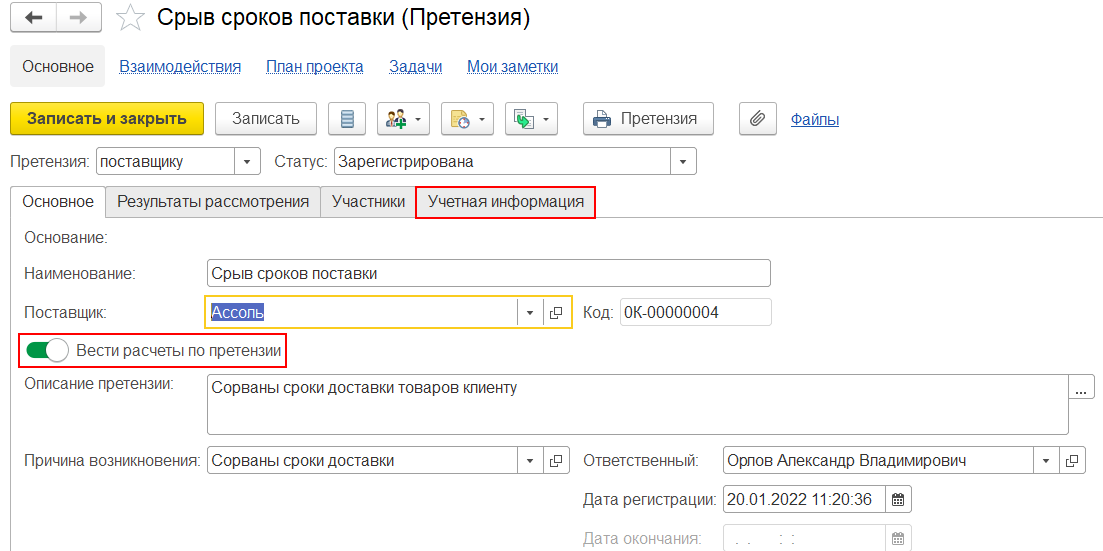Open the Ответственный person card via open icon
Viewport: 1103px width, 551px height.
(x=1072, y=461)
